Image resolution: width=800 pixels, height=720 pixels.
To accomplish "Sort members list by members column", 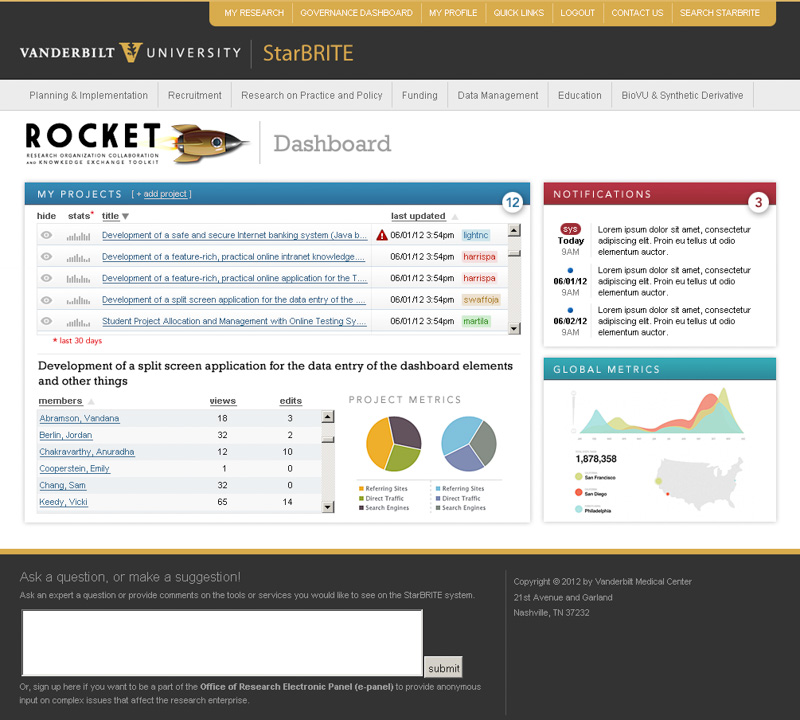I will [60, 401].
